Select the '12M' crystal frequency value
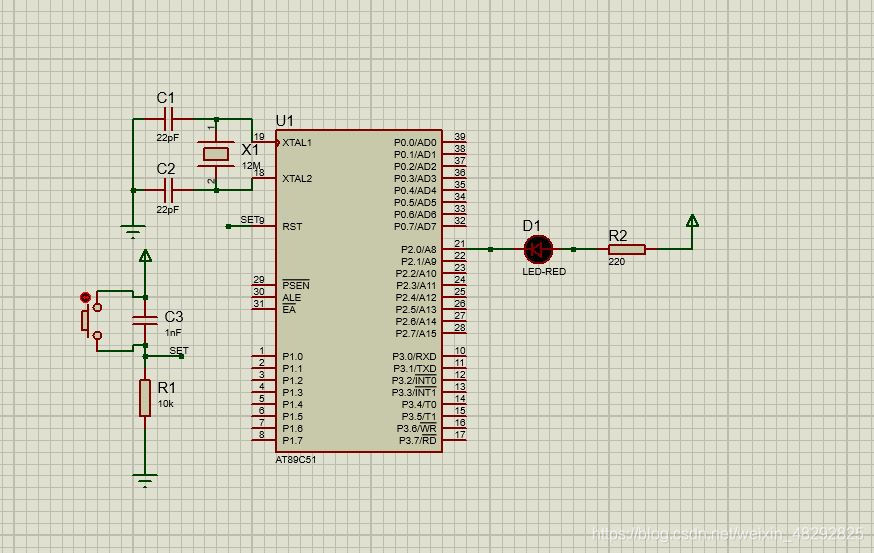The height and width of the screenshot is (553, 874). [x=251, y=166]
